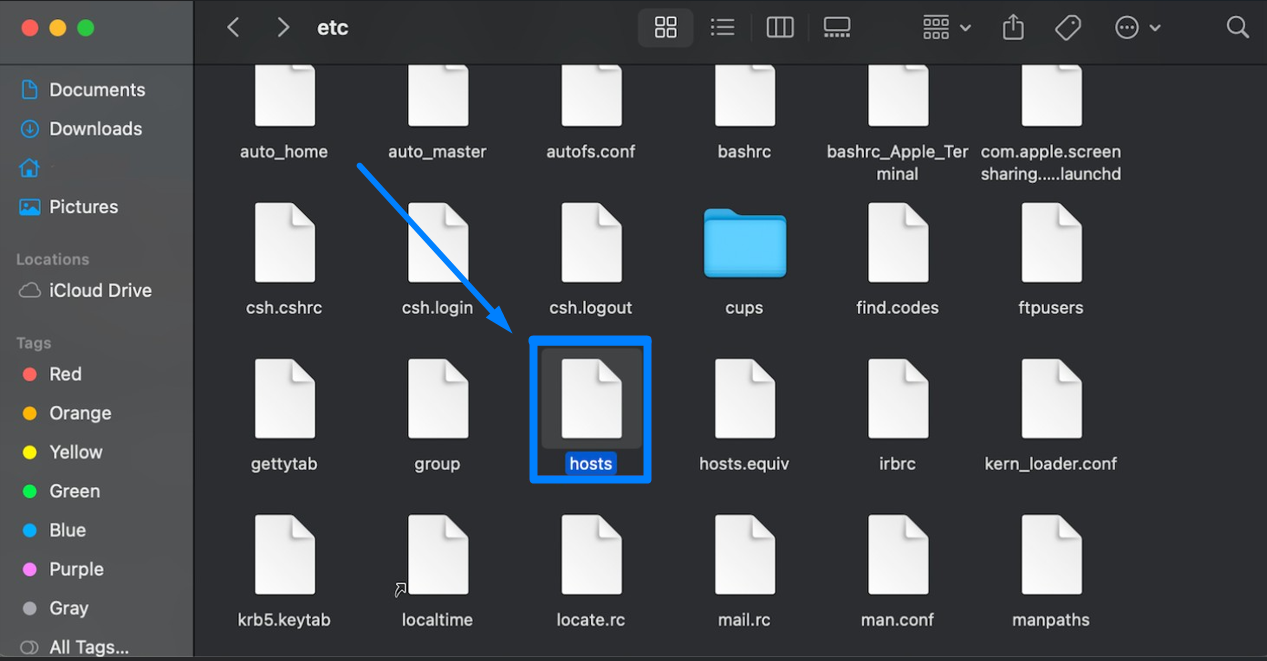Switch to column view
This screenshot has width=1267, height=661.
[779, 27]
